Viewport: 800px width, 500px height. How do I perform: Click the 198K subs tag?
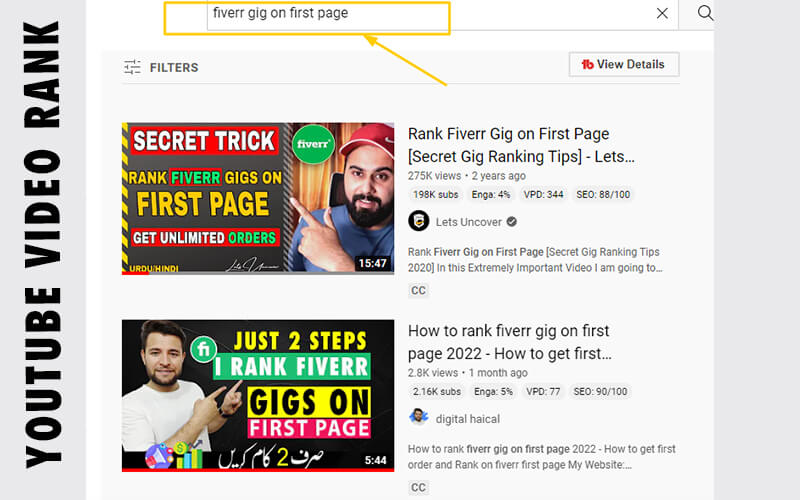click(436, 194)
